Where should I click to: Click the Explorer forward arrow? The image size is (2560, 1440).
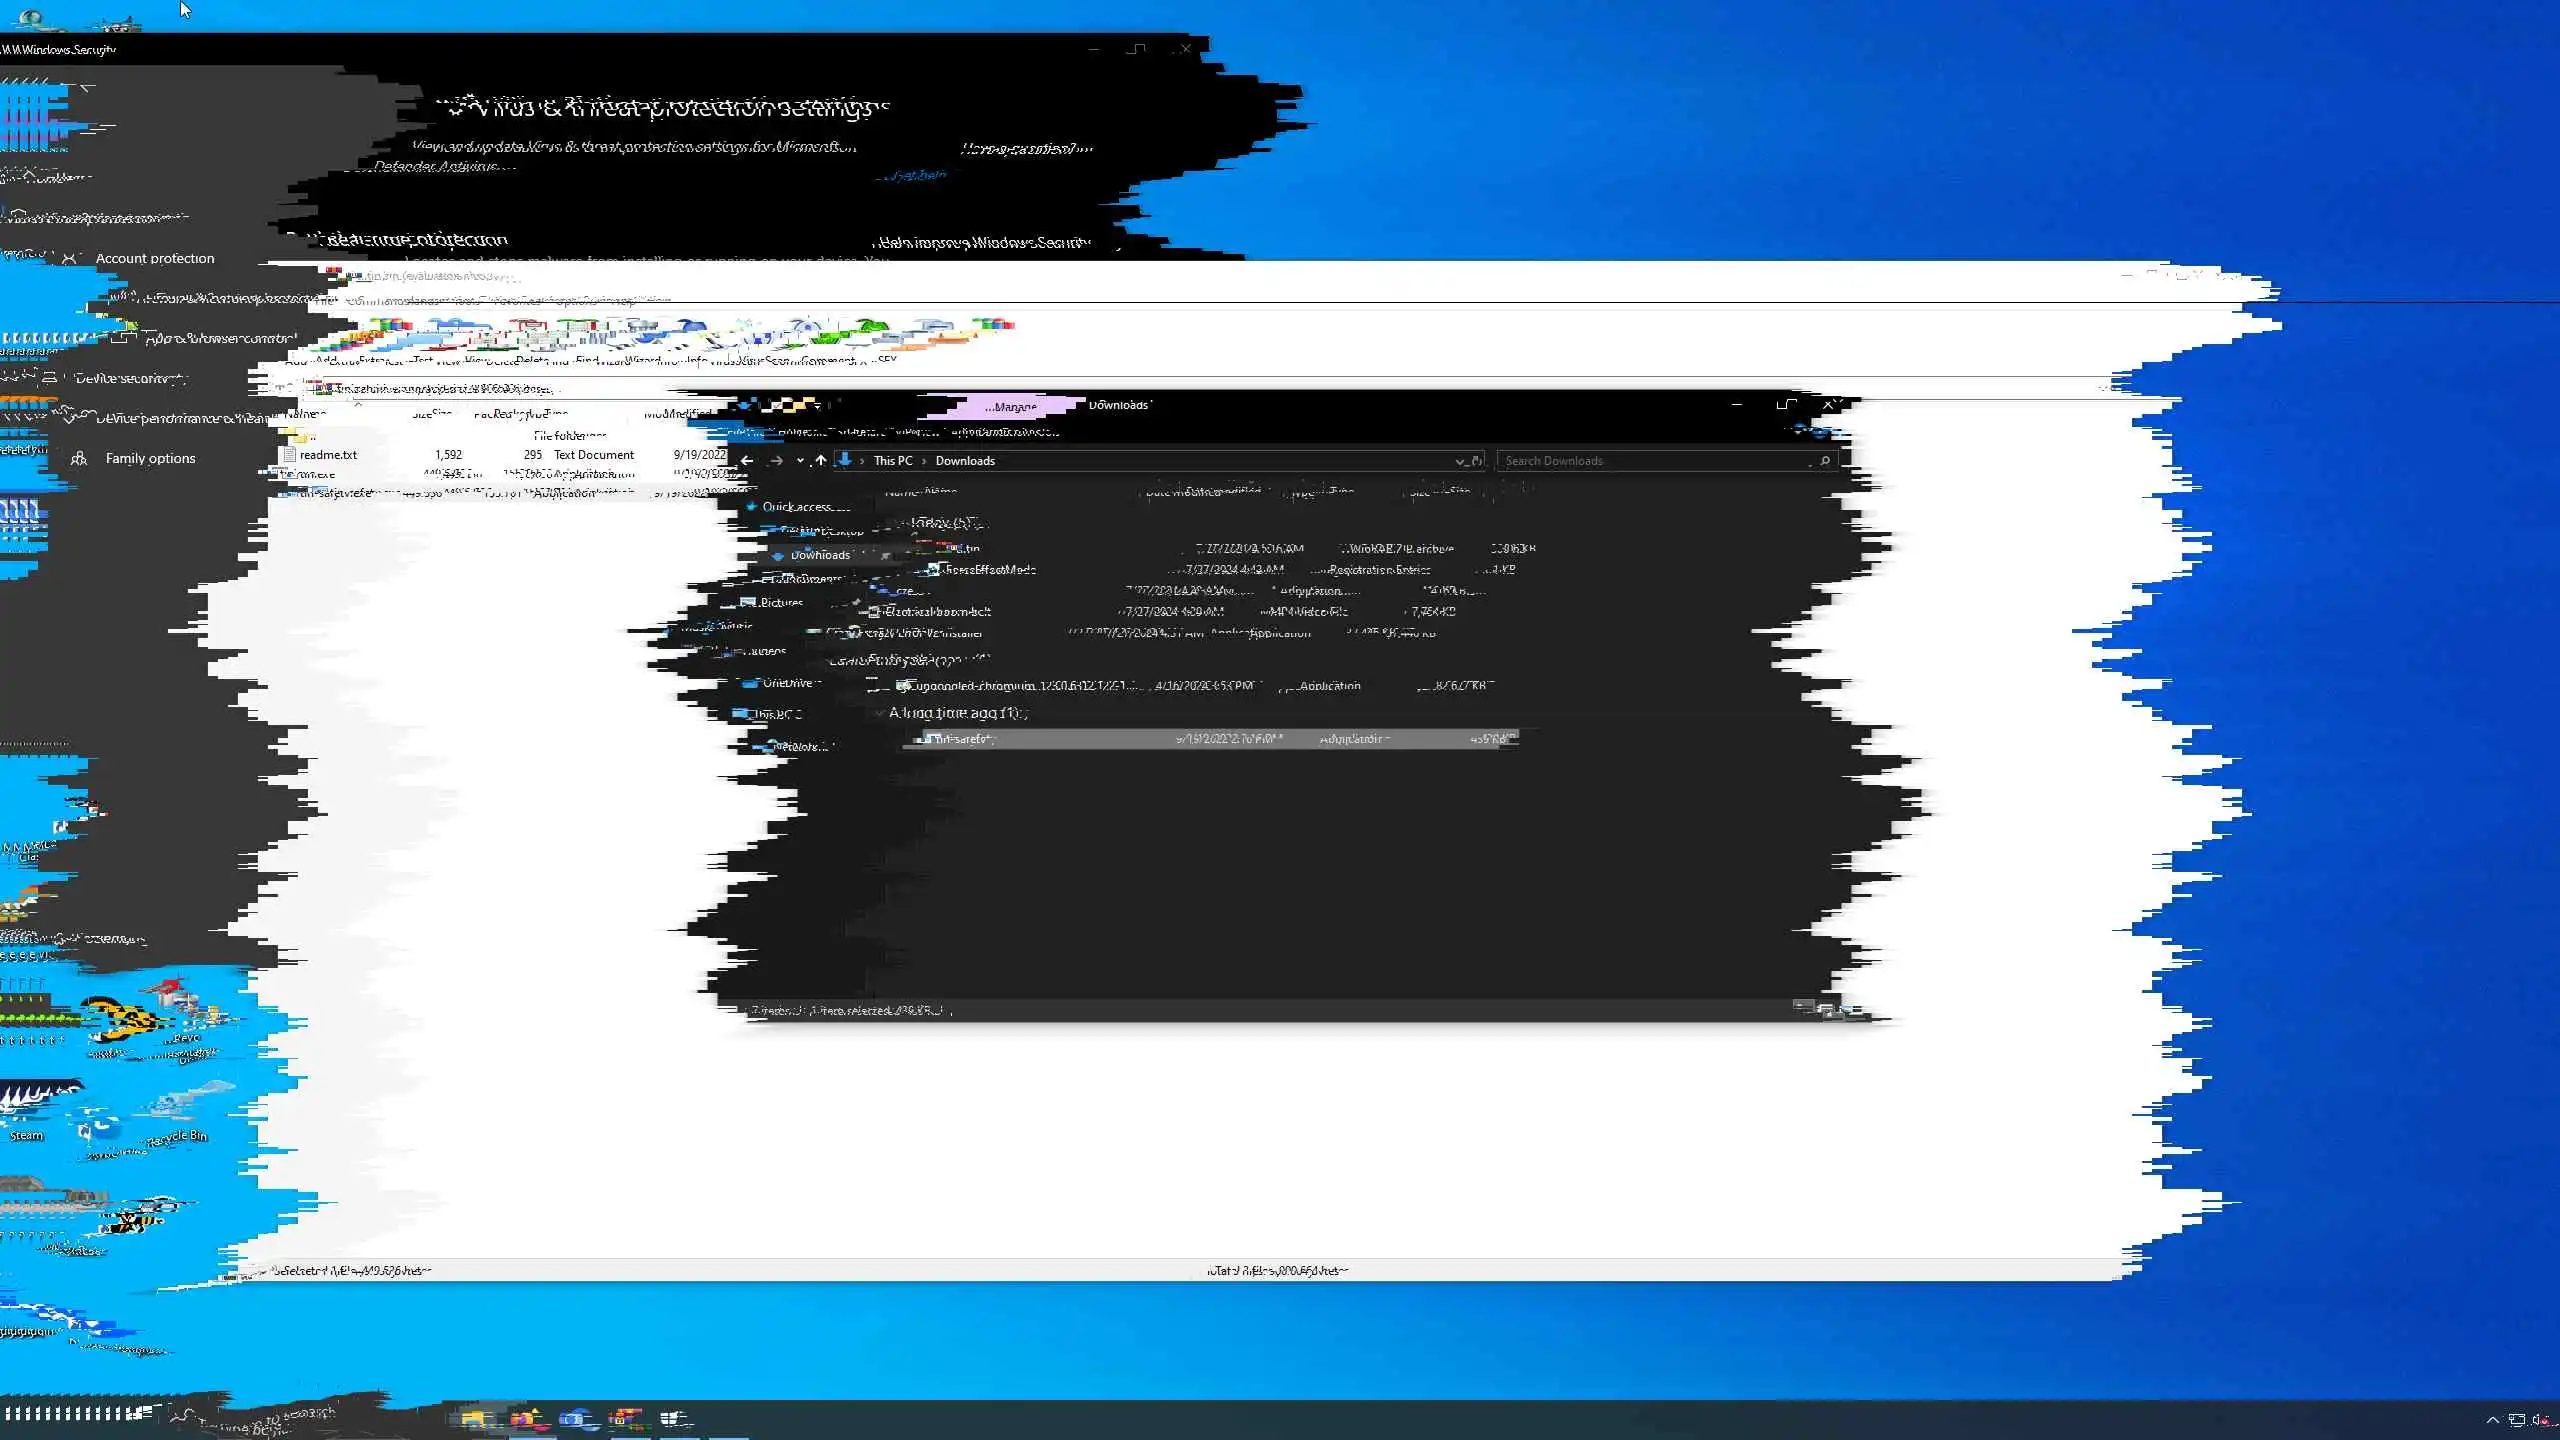776,461
